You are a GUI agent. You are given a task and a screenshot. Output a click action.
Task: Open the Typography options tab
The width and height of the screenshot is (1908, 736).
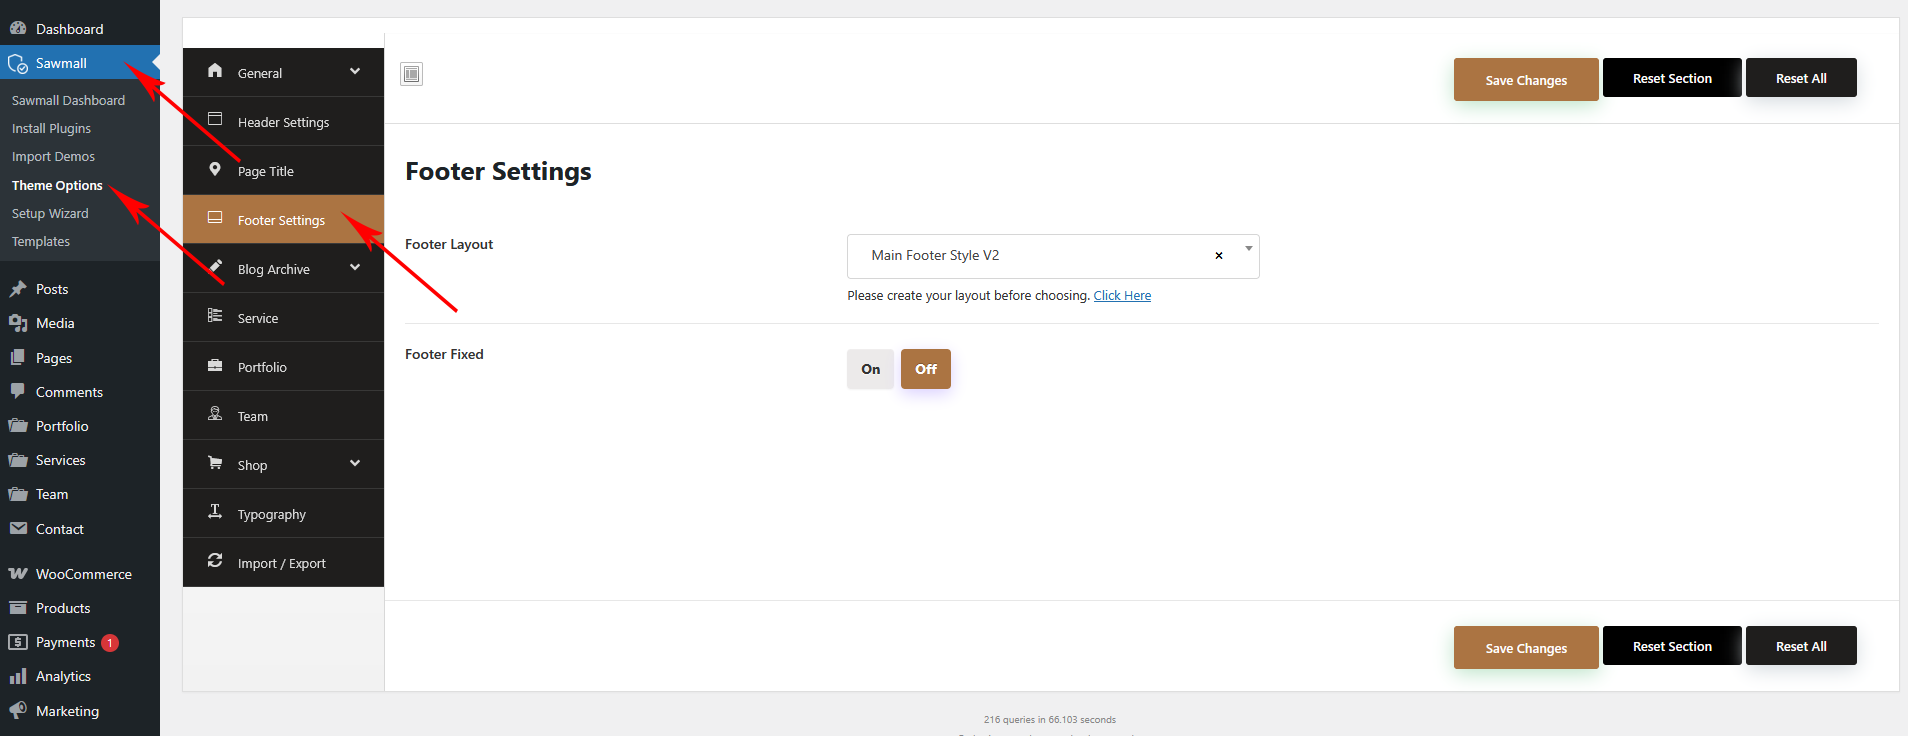(283, 513)
